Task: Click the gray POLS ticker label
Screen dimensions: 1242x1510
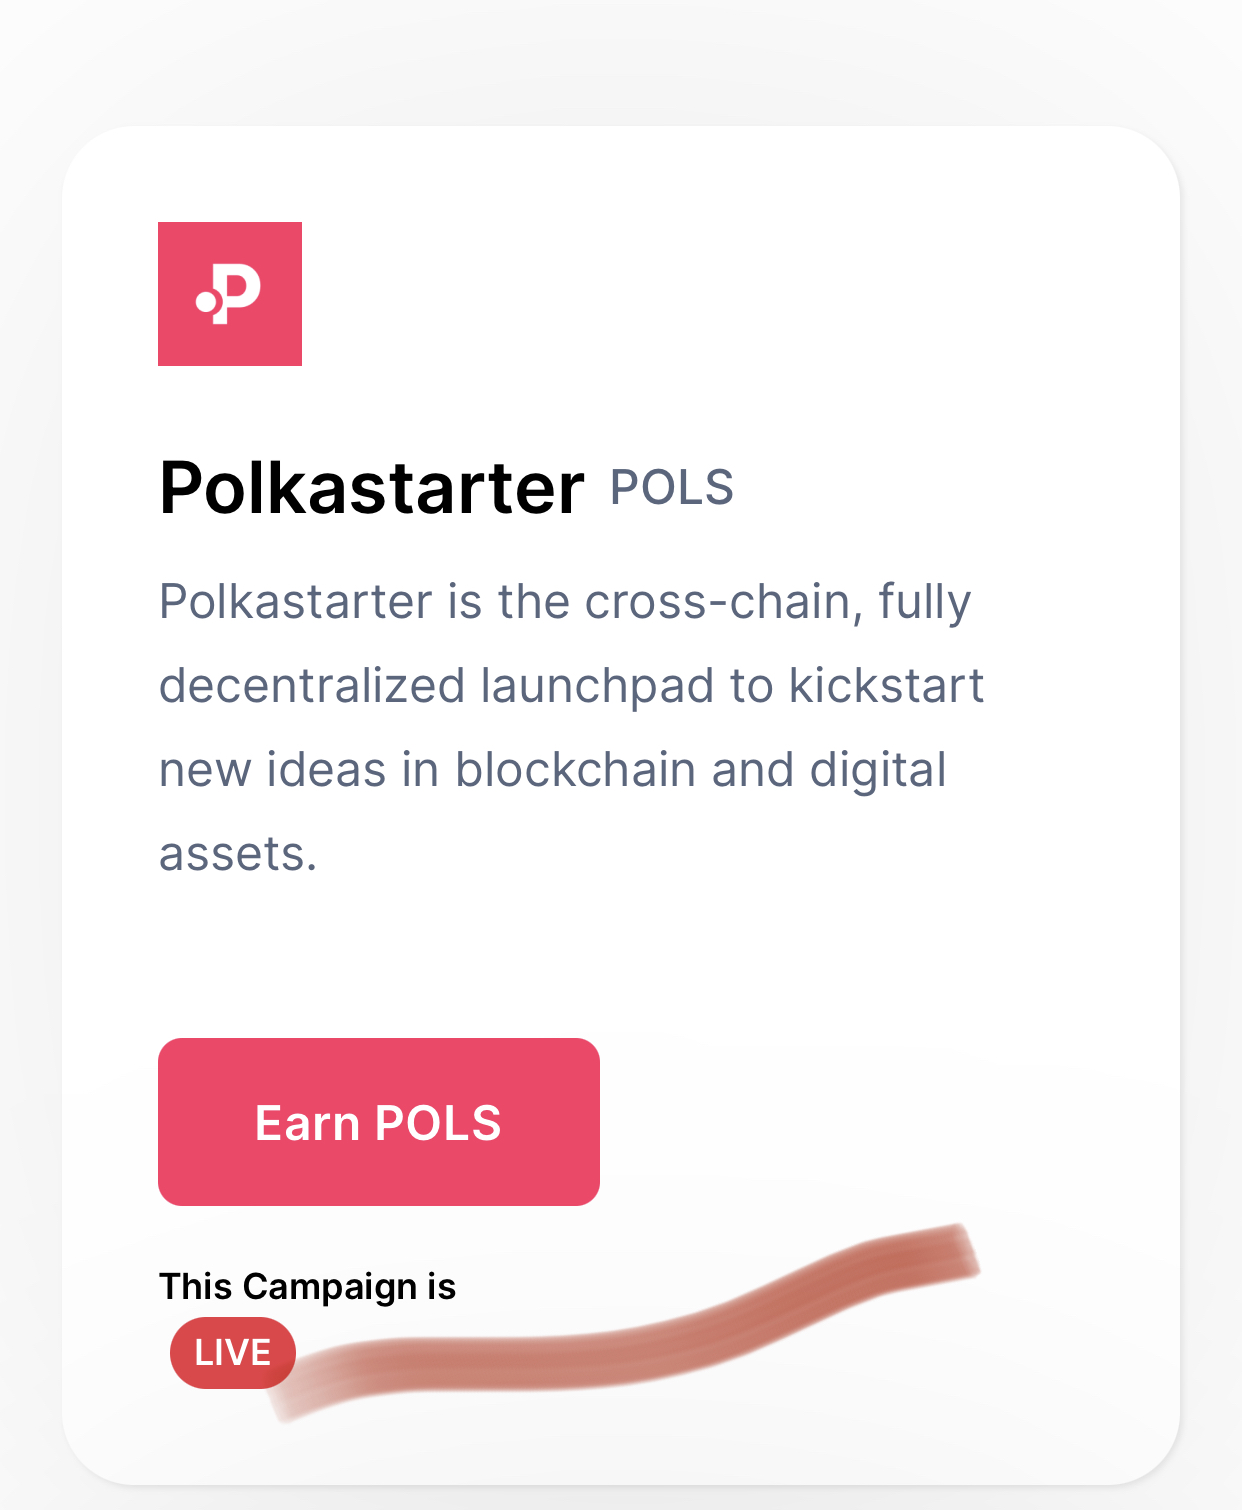Action: tap(671, 488)
